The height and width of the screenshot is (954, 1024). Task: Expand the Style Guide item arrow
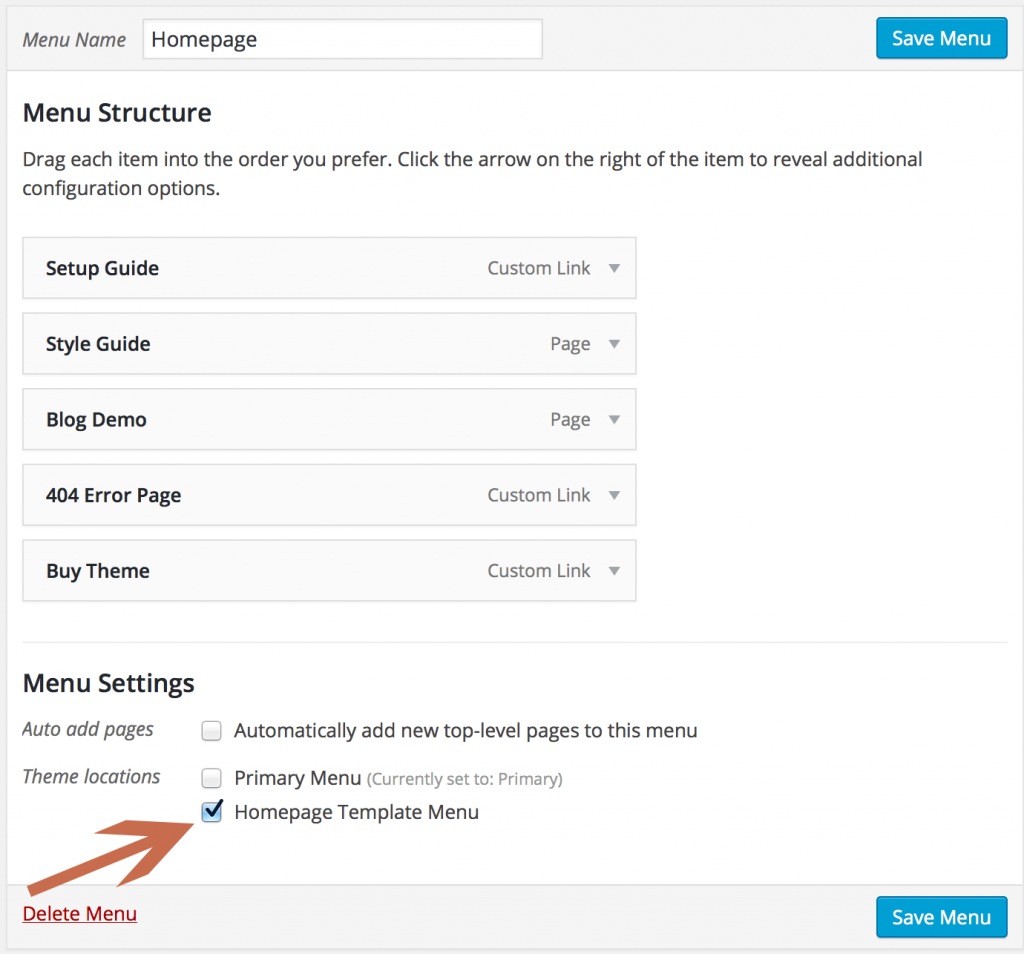tap(614, 344)
